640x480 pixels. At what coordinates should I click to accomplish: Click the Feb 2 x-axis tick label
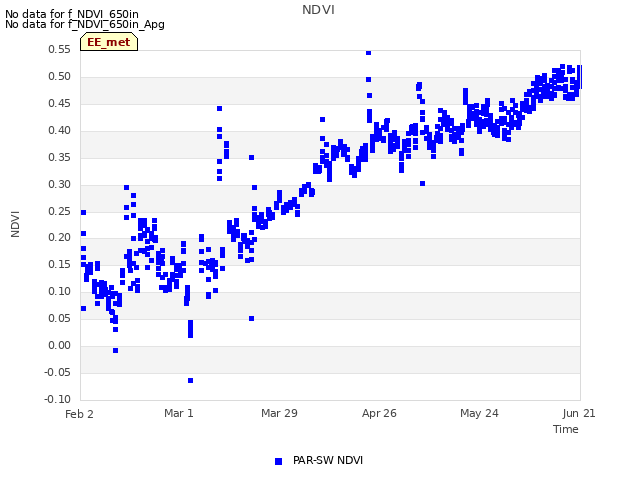(x=79, y=414)
